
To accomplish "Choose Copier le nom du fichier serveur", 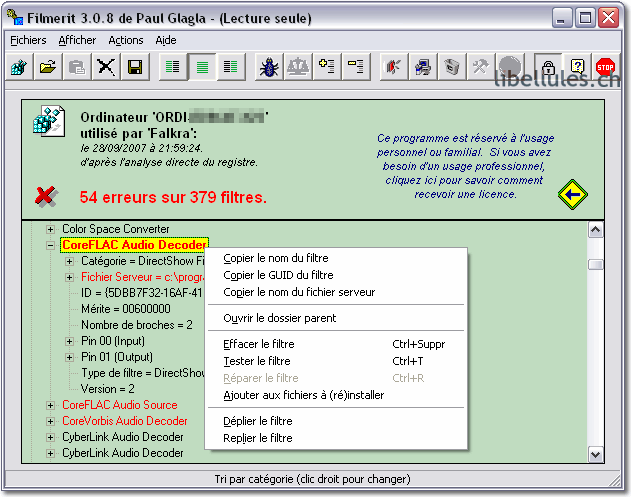I will (336, 292).
